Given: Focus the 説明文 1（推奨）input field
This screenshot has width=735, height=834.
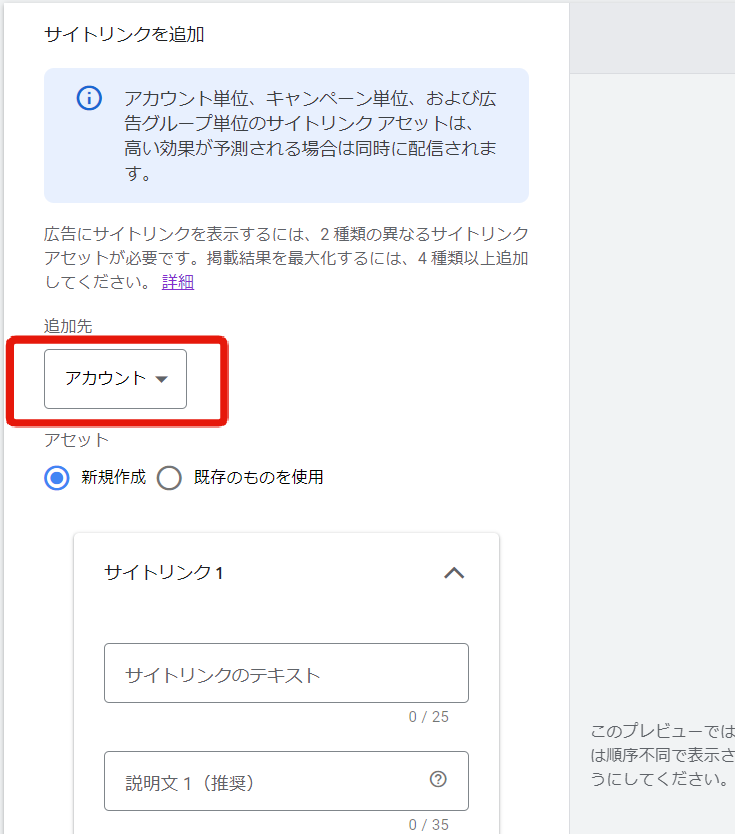Looking at the screenshot, I should tap(286, 781).
